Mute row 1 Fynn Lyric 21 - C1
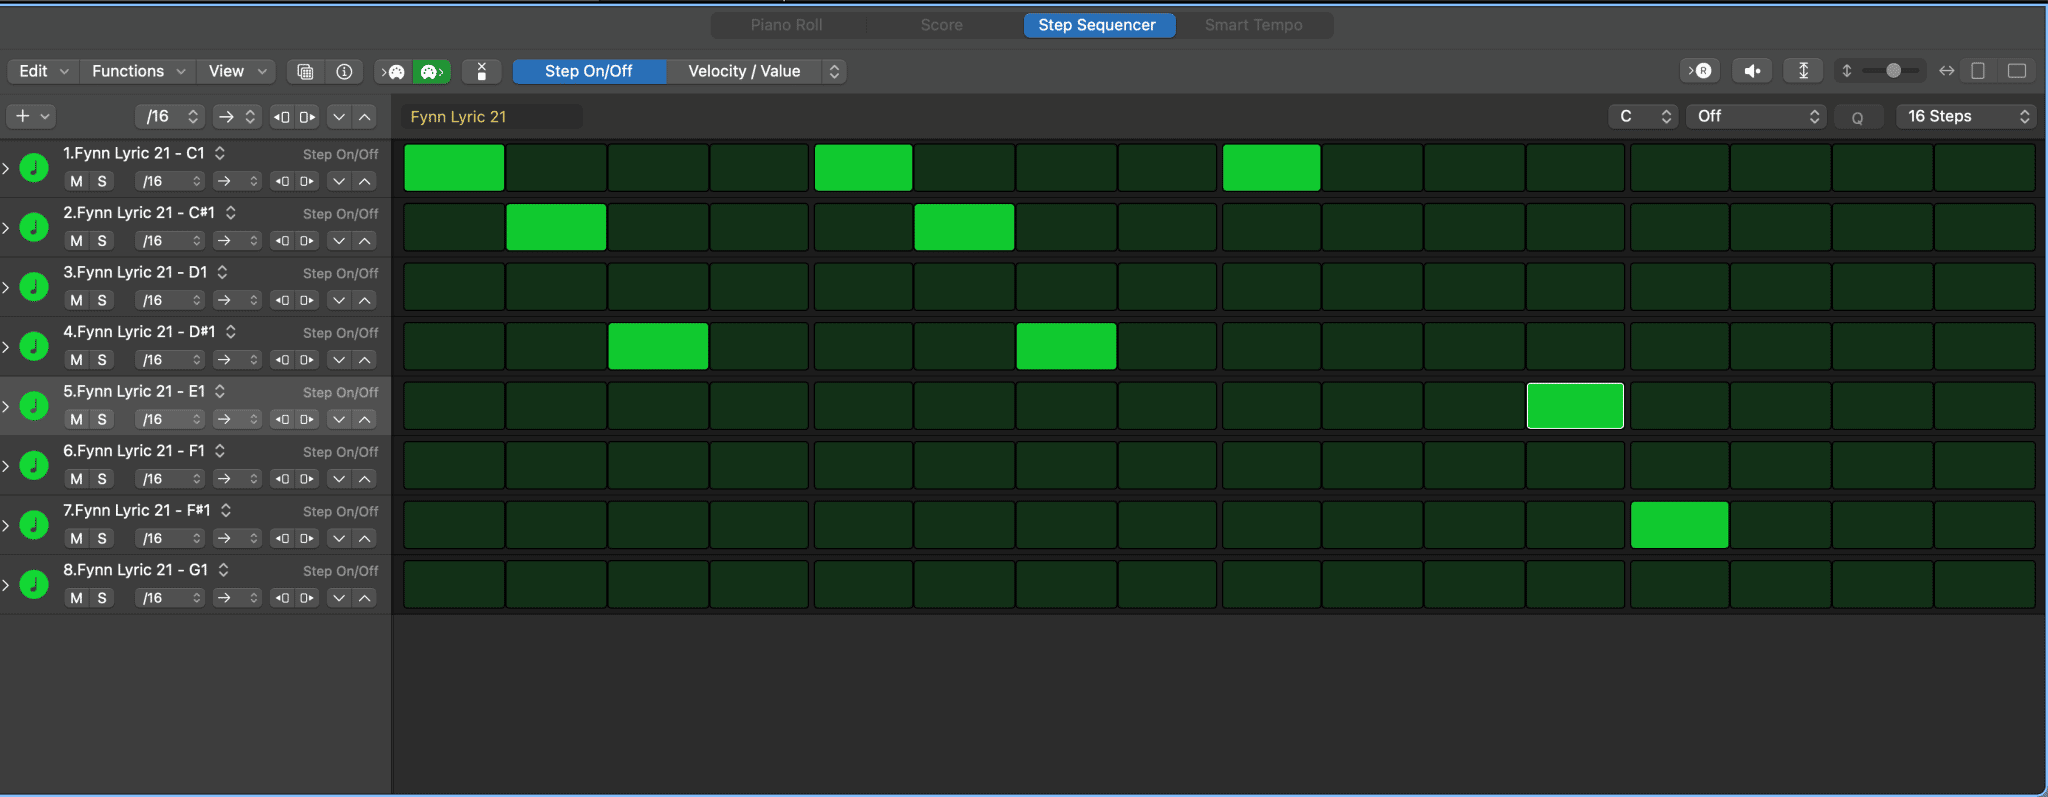The image size is (2048, 797). coord(76,181)
